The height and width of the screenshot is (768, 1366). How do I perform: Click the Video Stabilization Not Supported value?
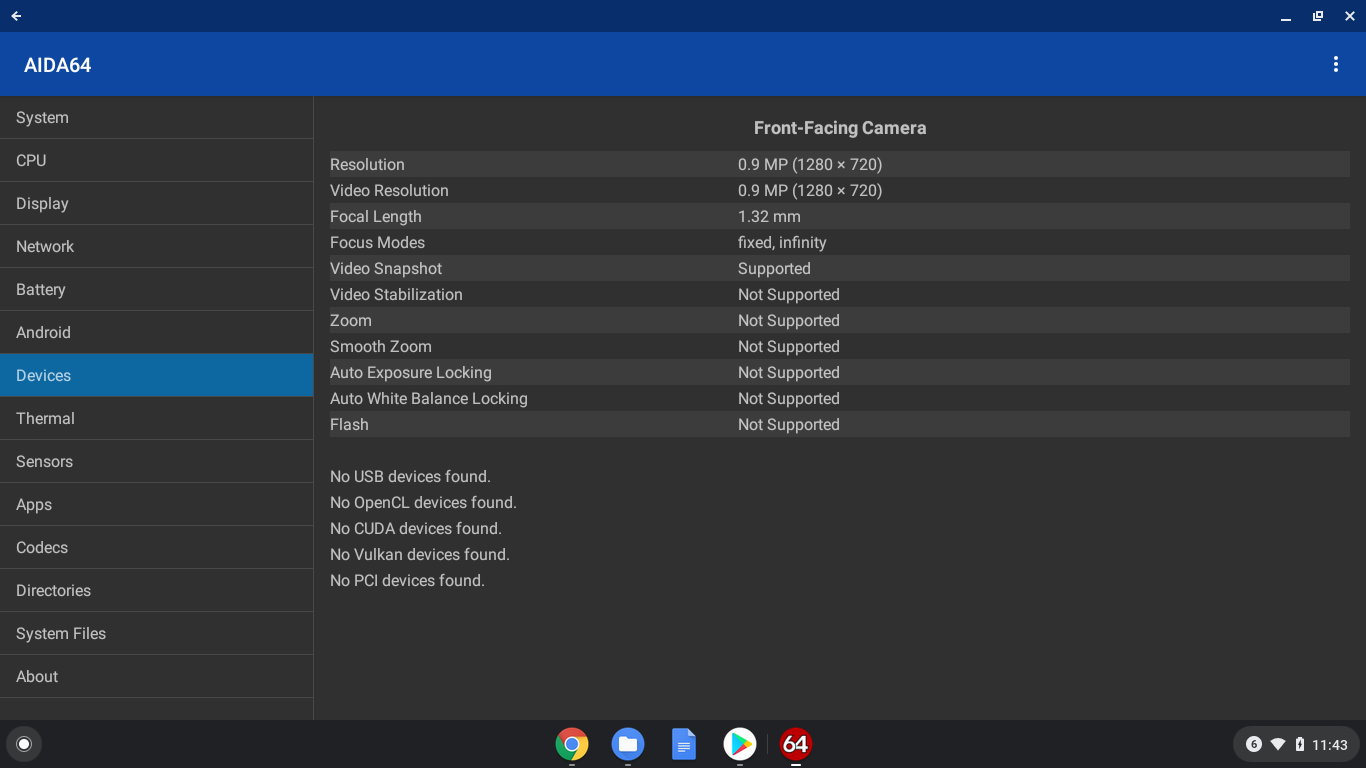pos(789,294)
